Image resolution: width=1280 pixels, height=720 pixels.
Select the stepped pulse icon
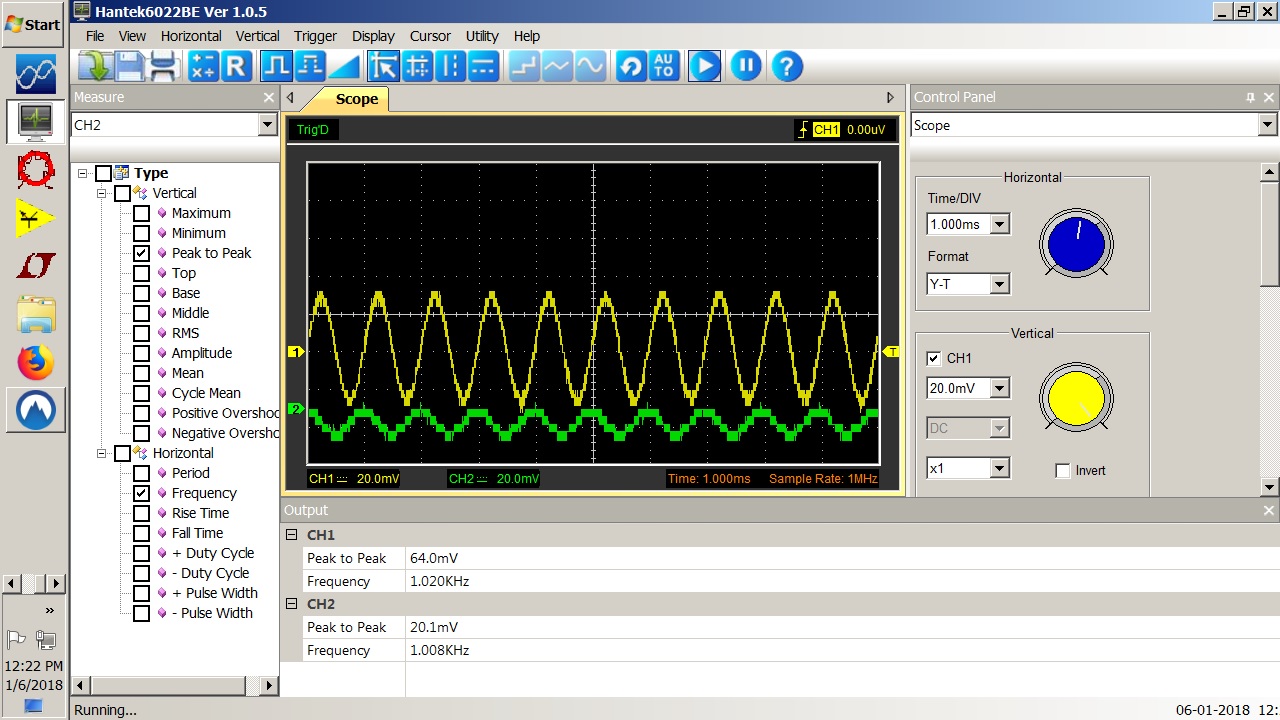pyautogui.click(x=310, y=66)
